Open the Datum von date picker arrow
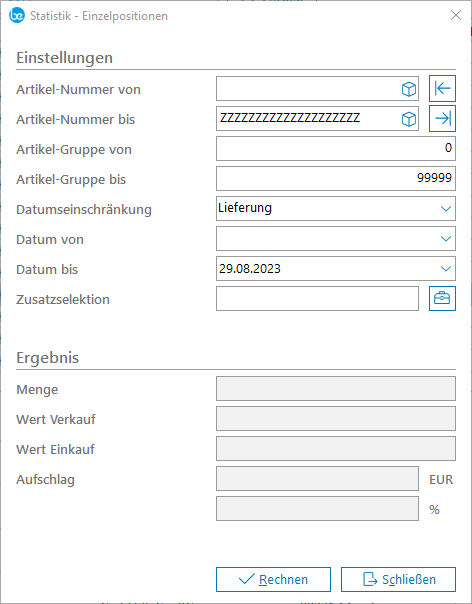This screenshot has height=604, width=472. tap(446, 239)
